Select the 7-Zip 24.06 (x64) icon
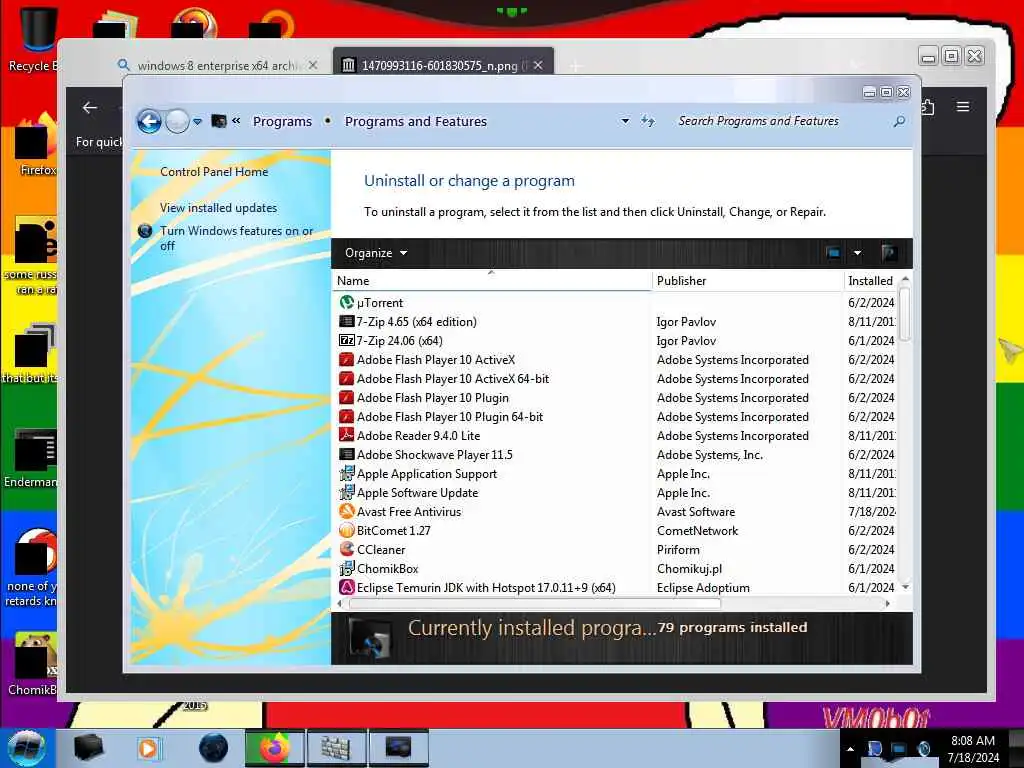The width and height of the screenshot is (1024, 768). (347, 340)
